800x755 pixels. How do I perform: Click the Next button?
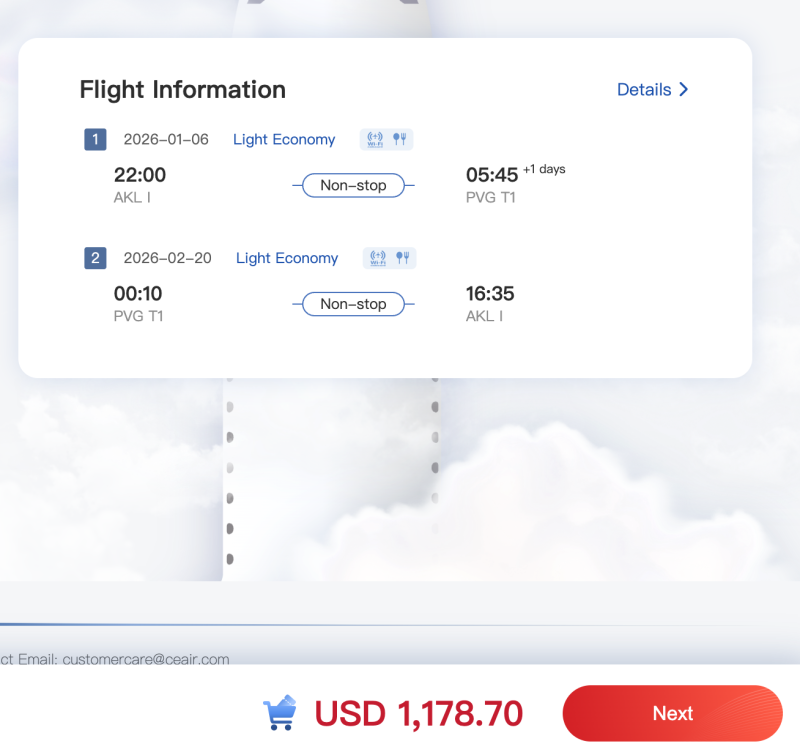click(x=672, y=713)
